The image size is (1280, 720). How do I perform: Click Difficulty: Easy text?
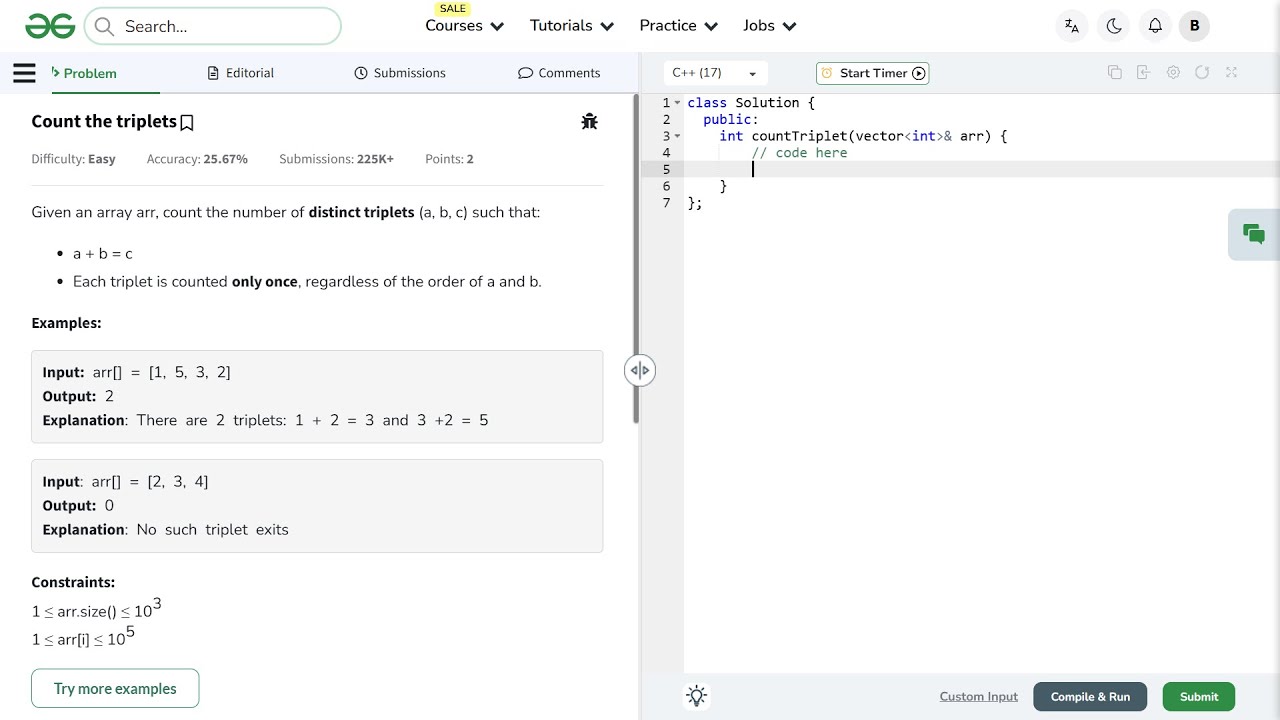73,159
